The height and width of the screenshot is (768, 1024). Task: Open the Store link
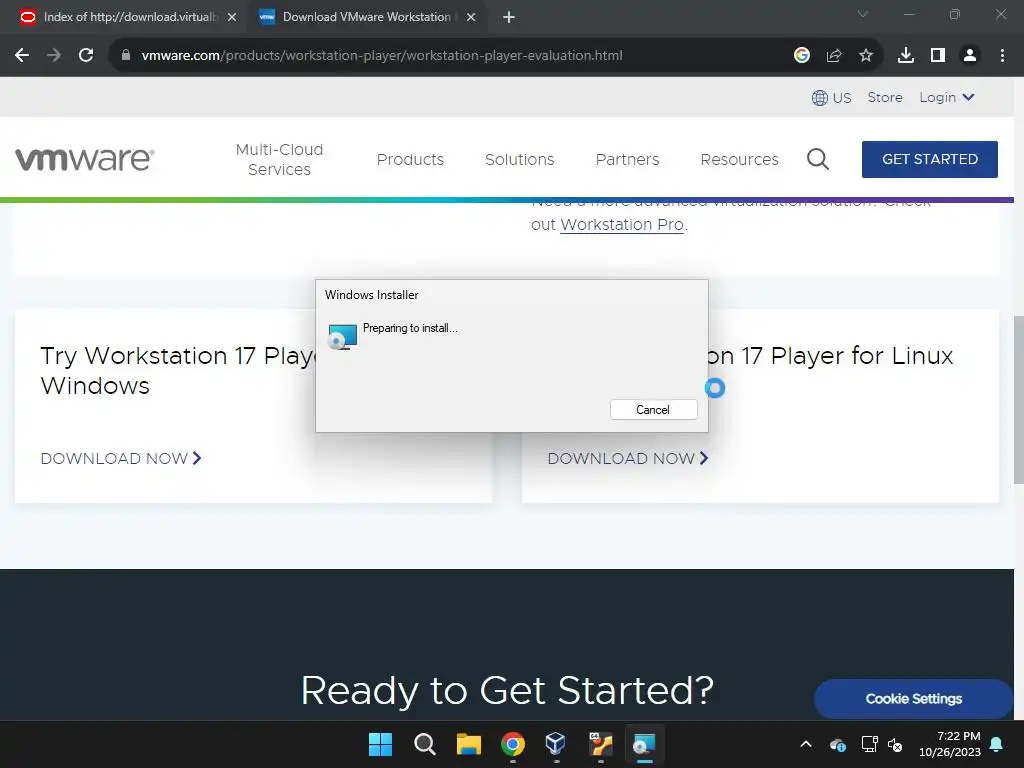click(x=885, y=97)
